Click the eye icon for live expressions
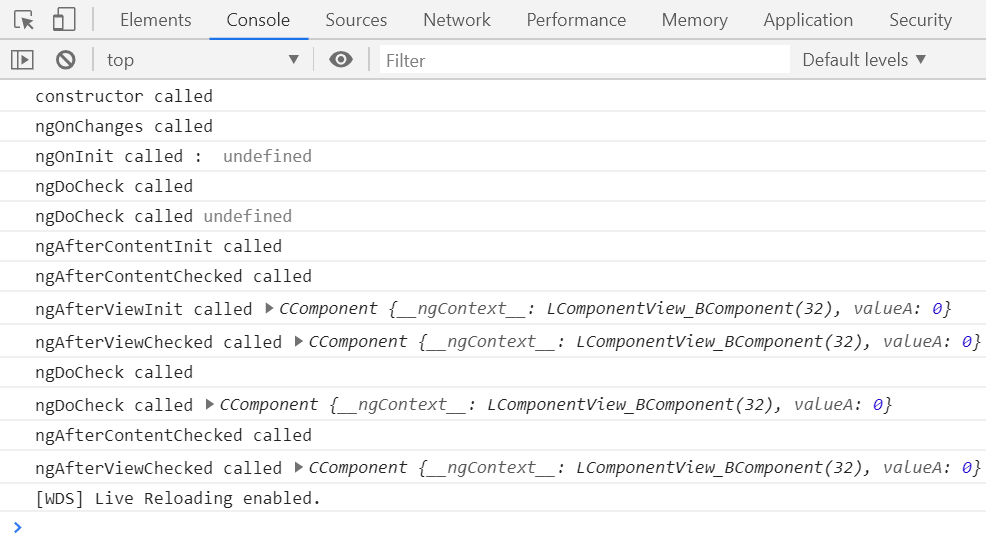Image resolution: width=986 pixels, height=542 pixels. tap(341, 60)
